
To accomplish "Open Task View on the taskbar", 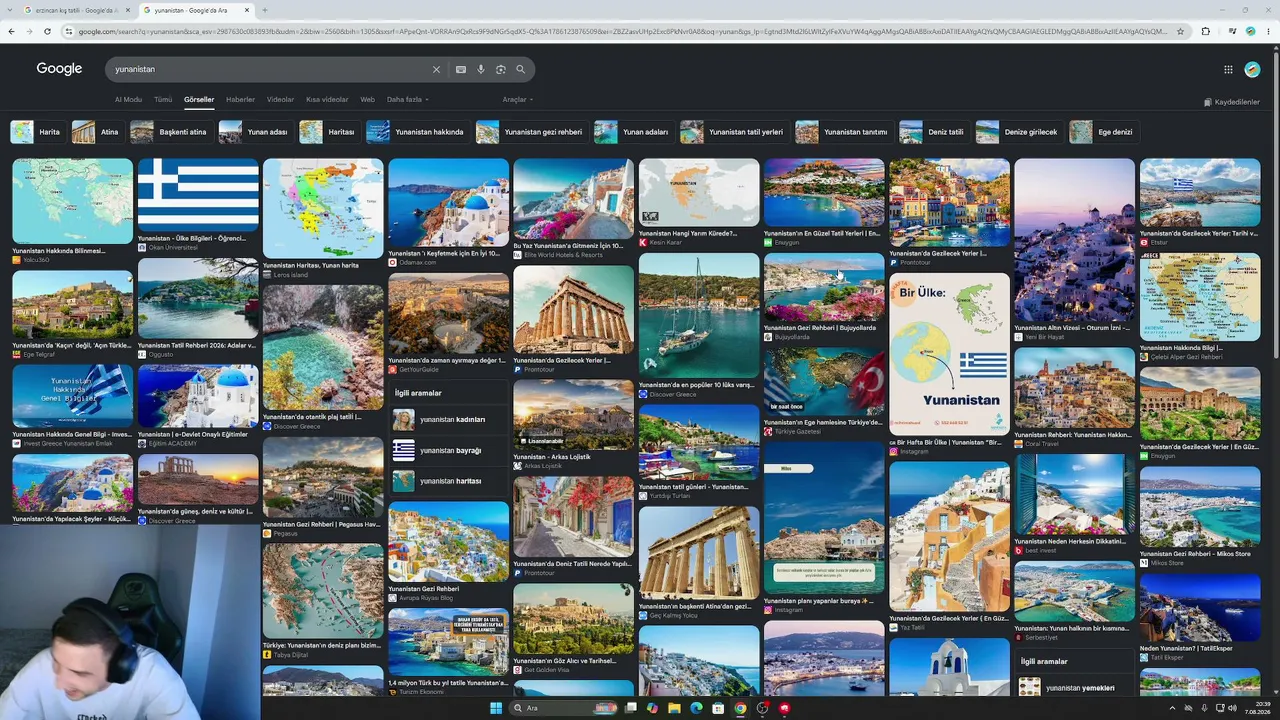I will (x=630, y=708).
